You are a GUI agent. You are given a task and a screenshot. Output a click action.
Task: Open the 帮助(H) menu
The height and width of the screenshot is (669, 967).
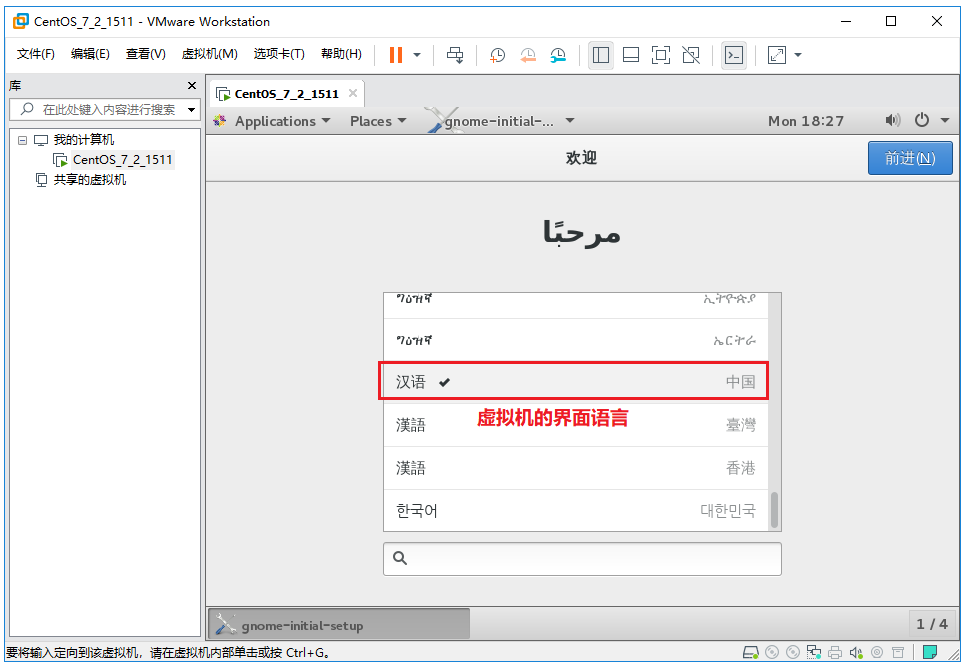click(341, 54)
